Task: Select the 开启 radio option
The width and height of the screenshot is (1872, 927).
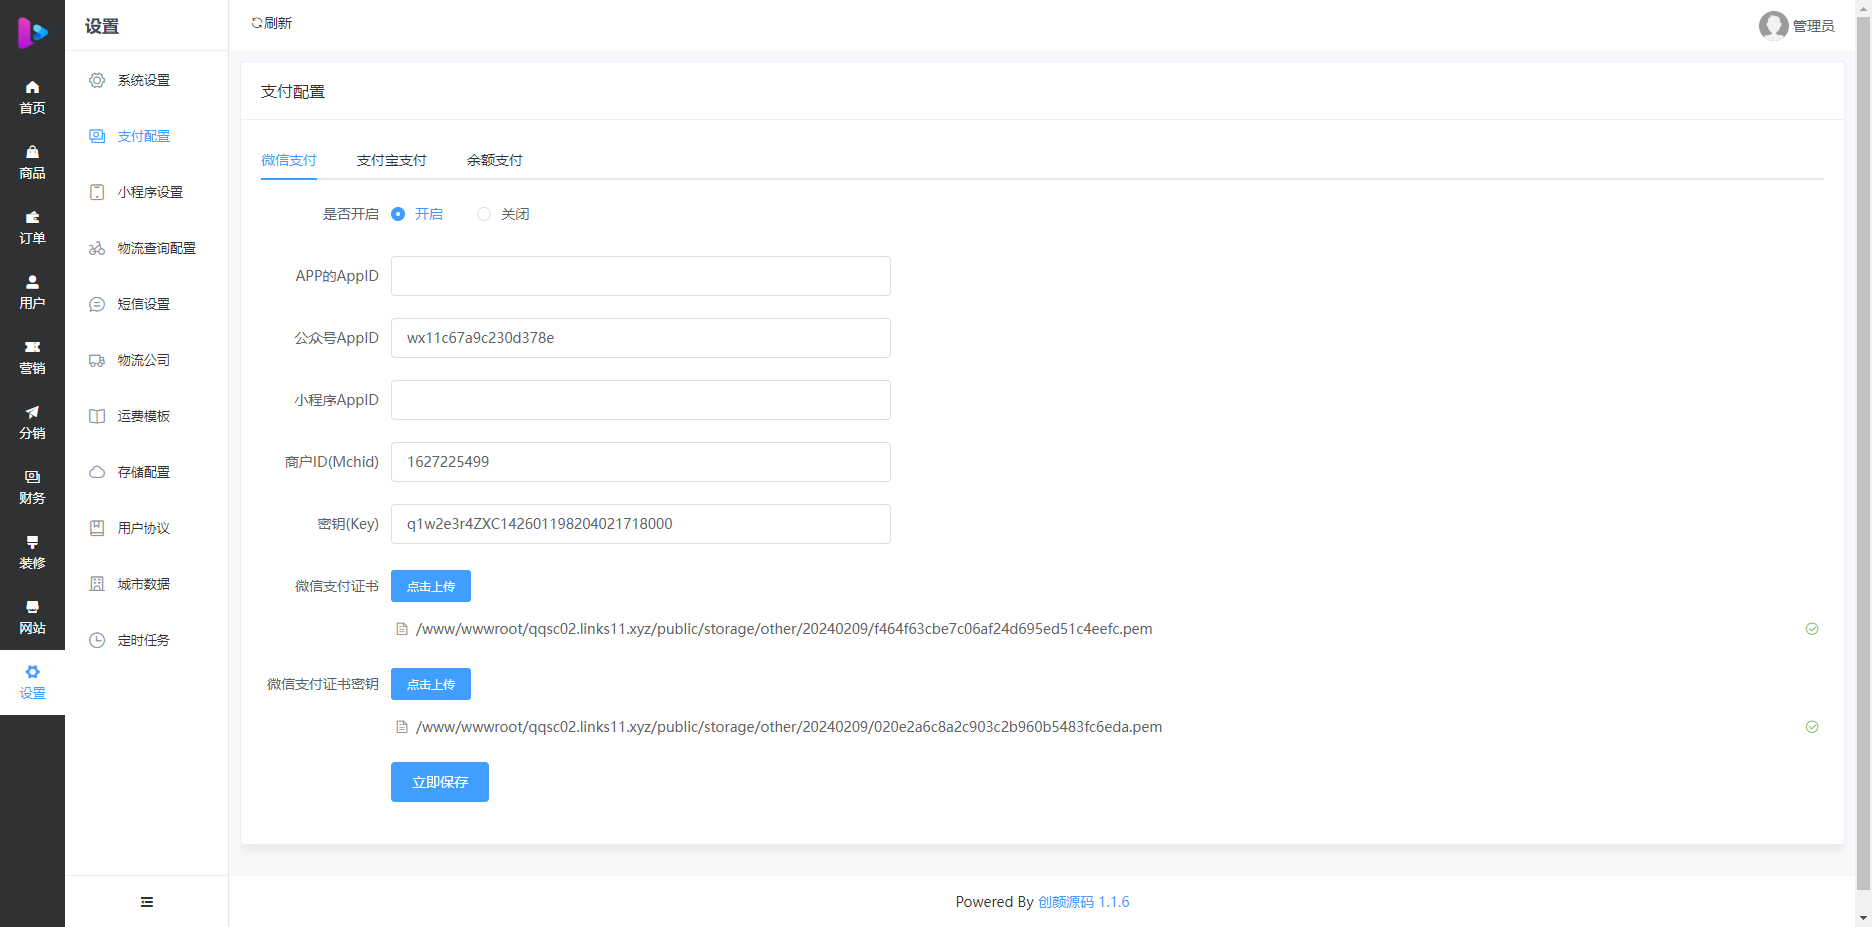Action: tap(398, 214)
